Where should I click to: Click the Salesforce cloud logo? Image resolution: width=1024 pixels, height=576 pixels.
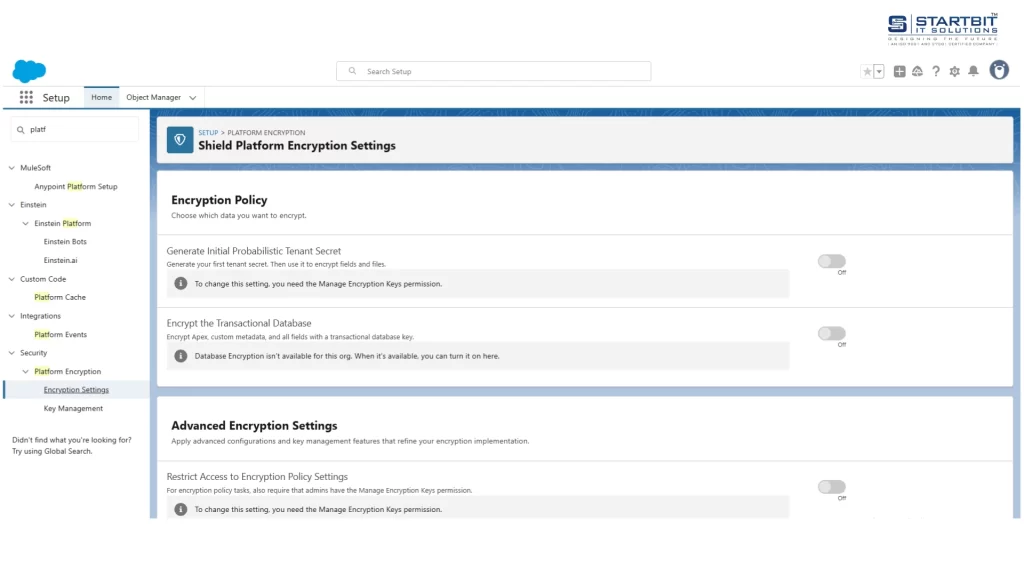[29, 70]
